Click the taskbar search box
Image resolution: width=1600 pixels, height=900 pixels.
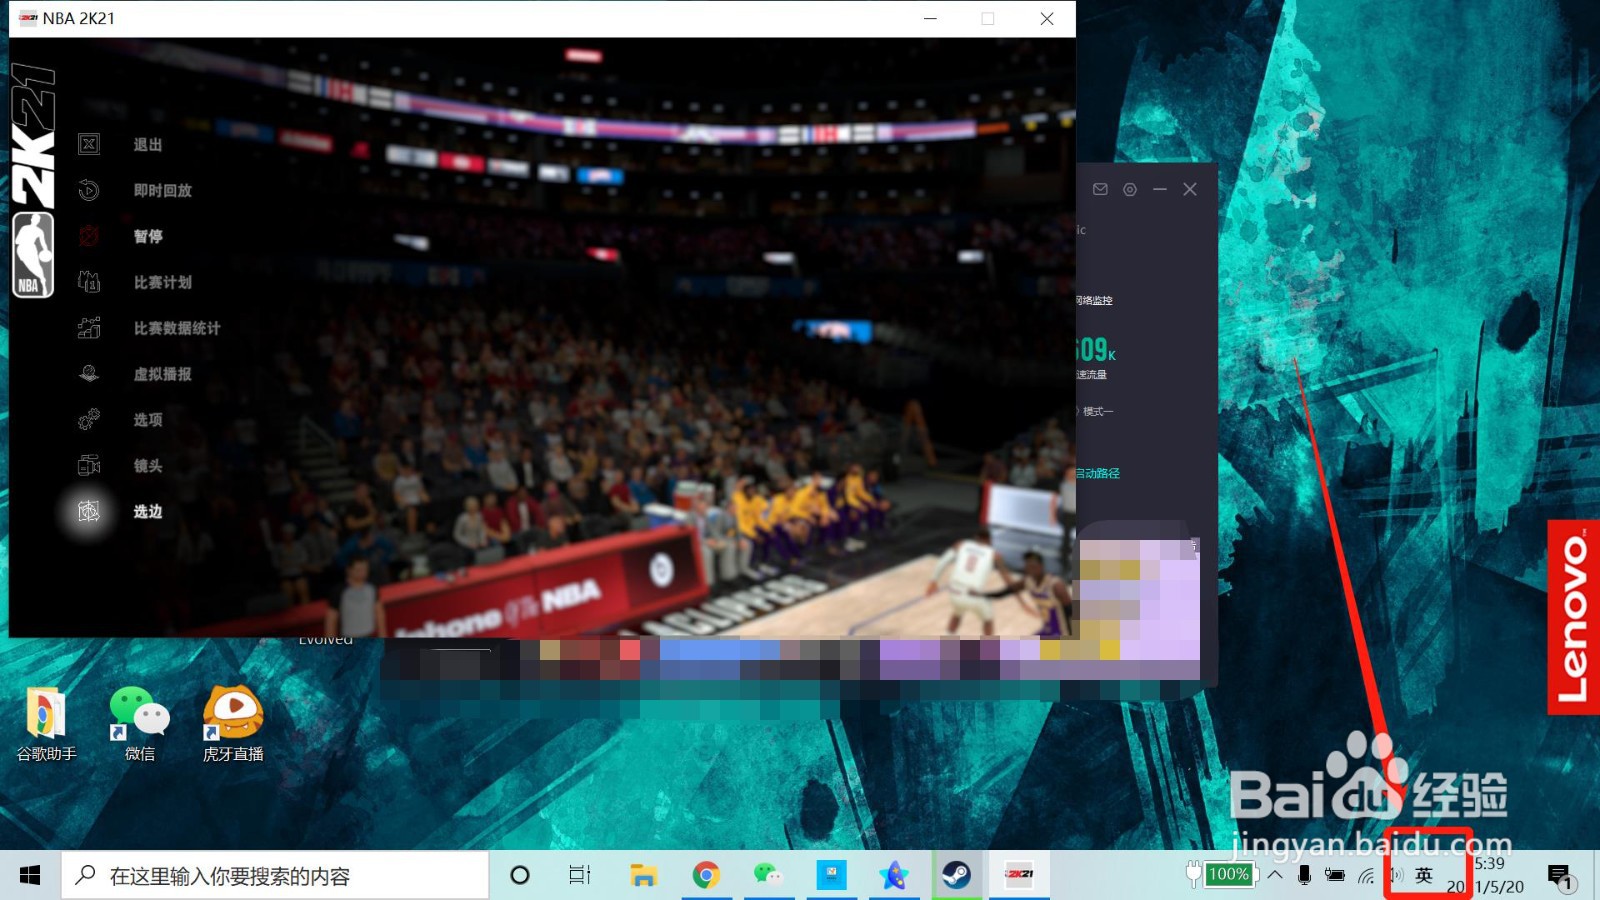coord(276,876)
